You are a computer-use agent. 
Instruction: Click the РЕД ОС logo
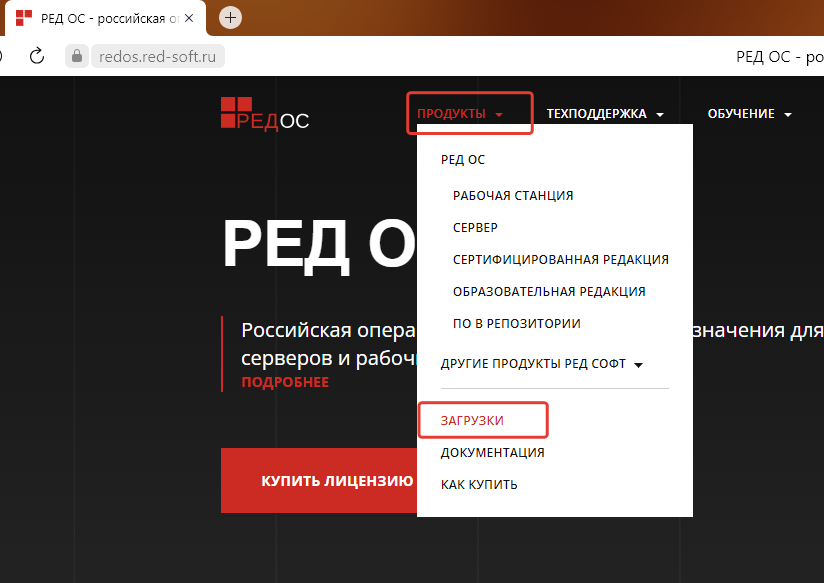(x=265, y=114)
